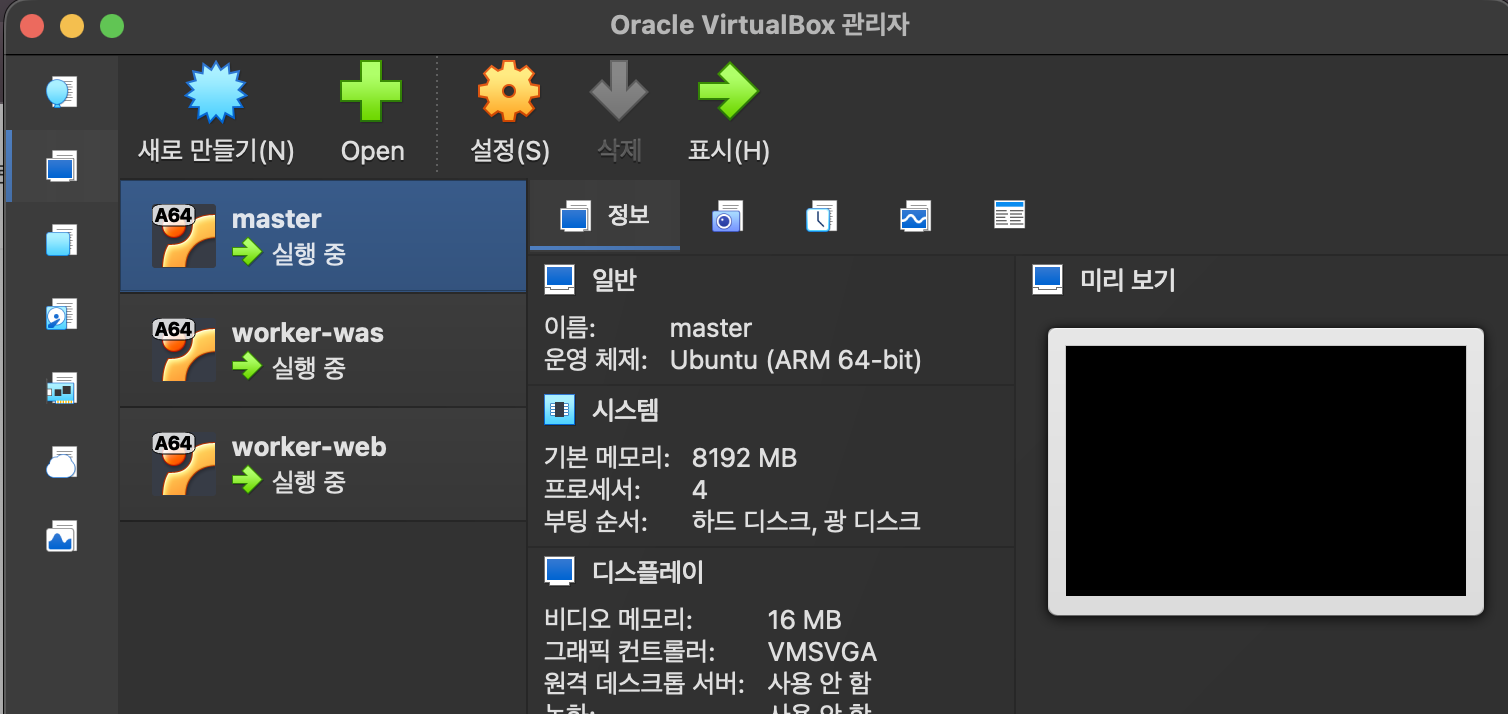Click the 부팅 순서: label

(x=595, y=521)
